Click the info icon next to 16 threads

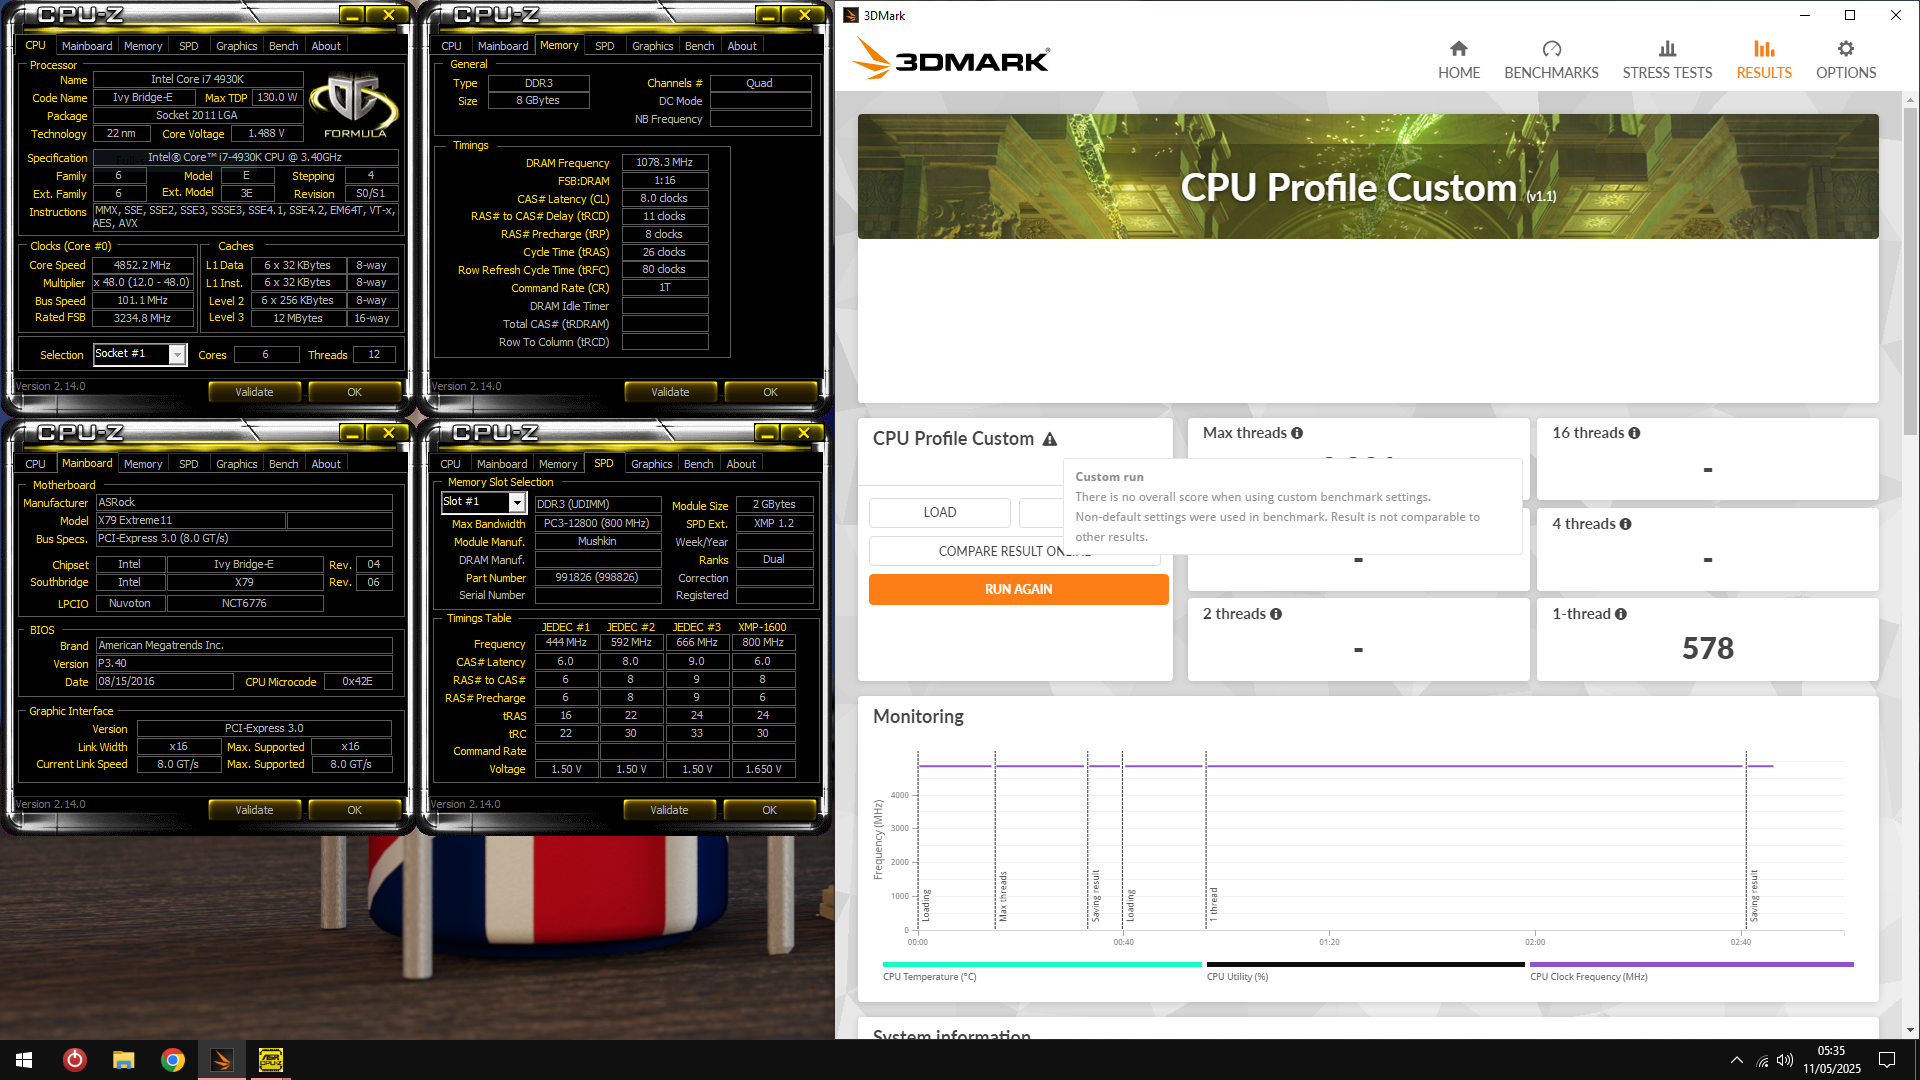click(x=1634, y=433)
